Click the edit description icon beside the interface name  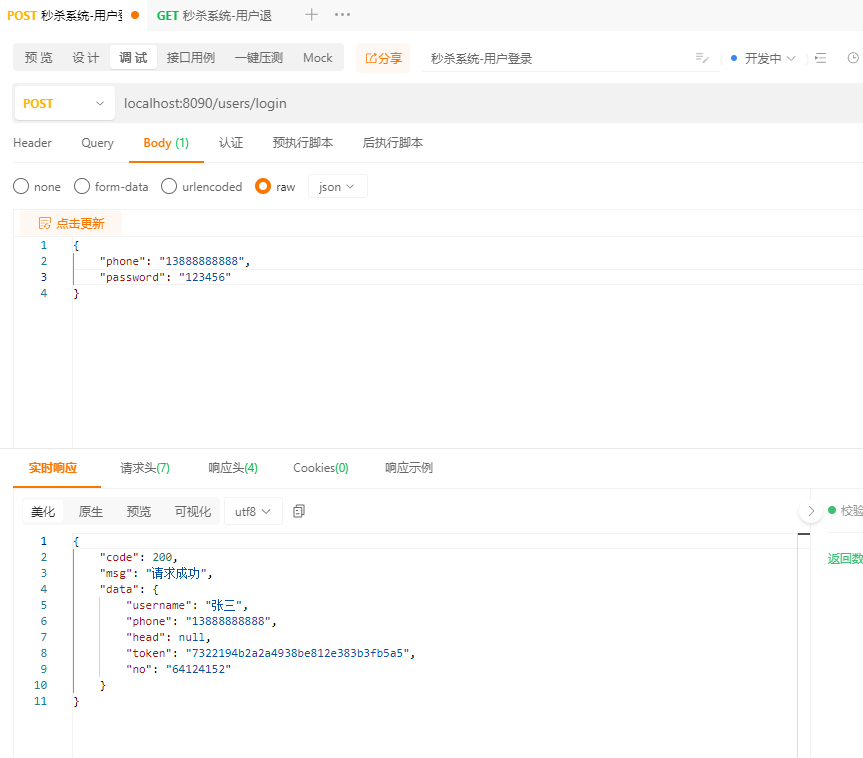pos(702,58)
